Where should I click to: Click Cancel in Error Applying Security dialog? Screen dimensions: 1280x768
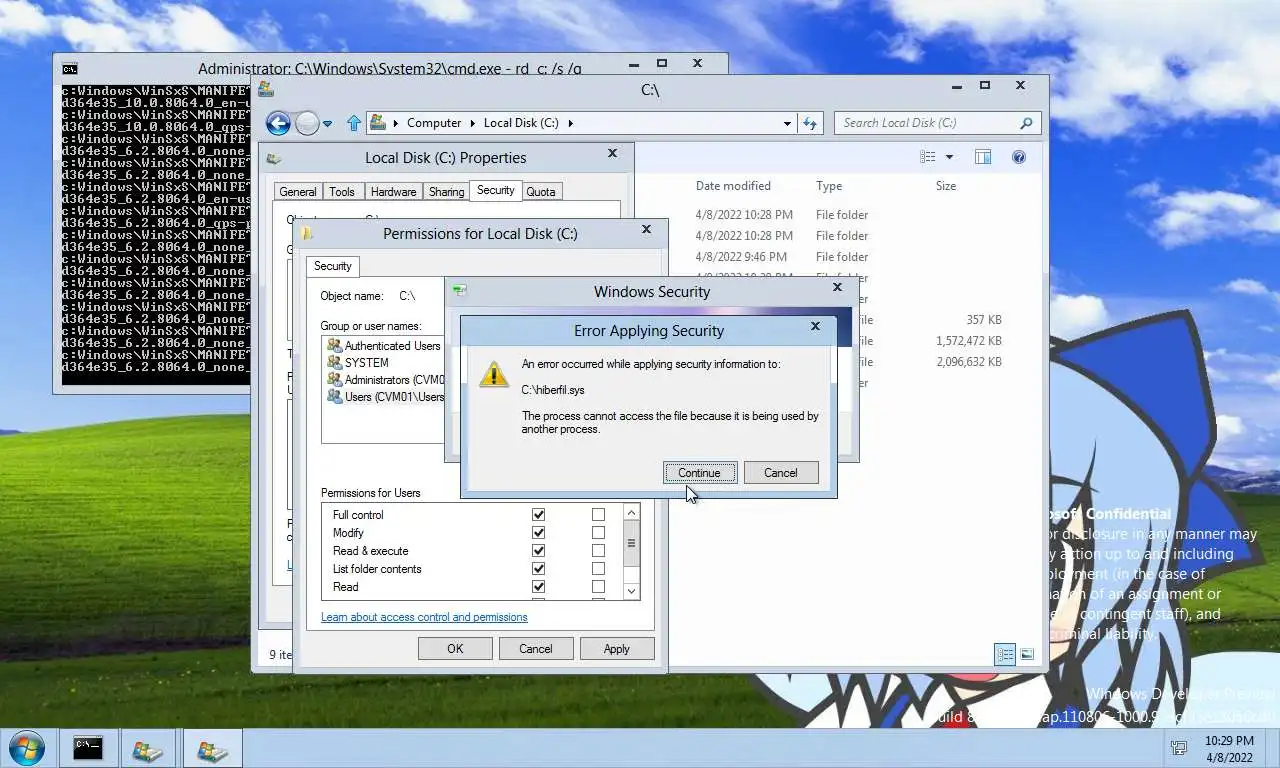click(x=781, y=473)
